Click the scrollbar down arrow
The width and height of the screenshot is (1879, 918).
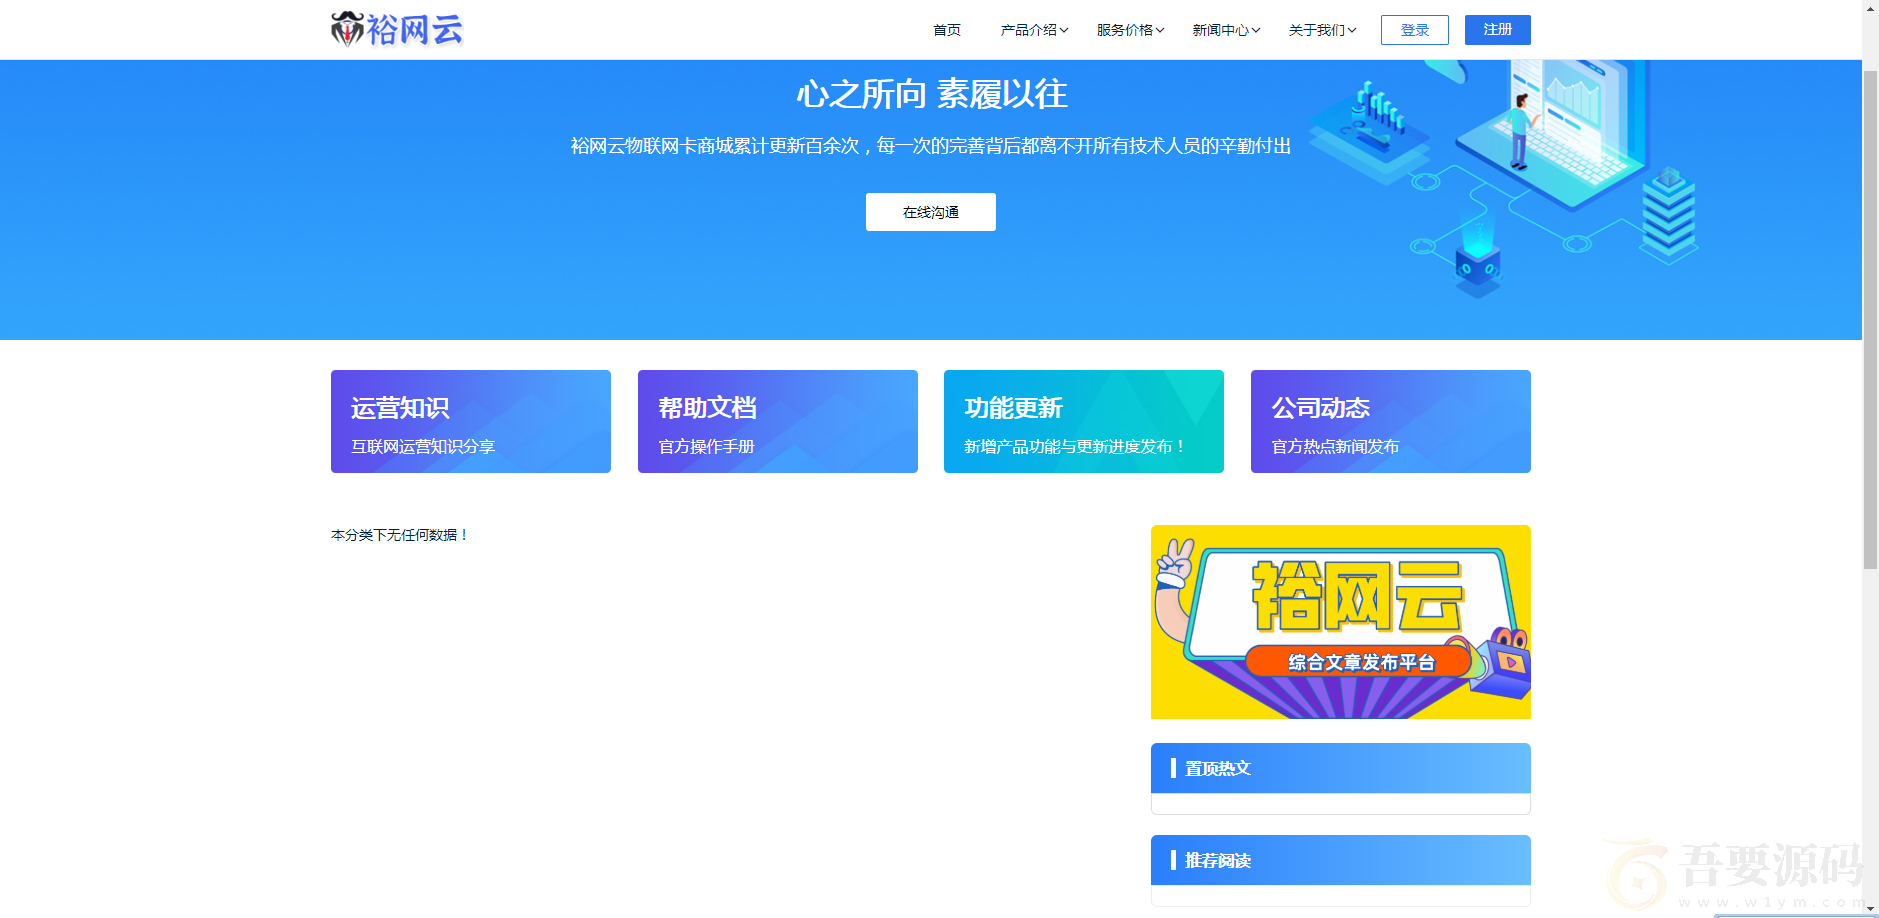(1870, 909)
